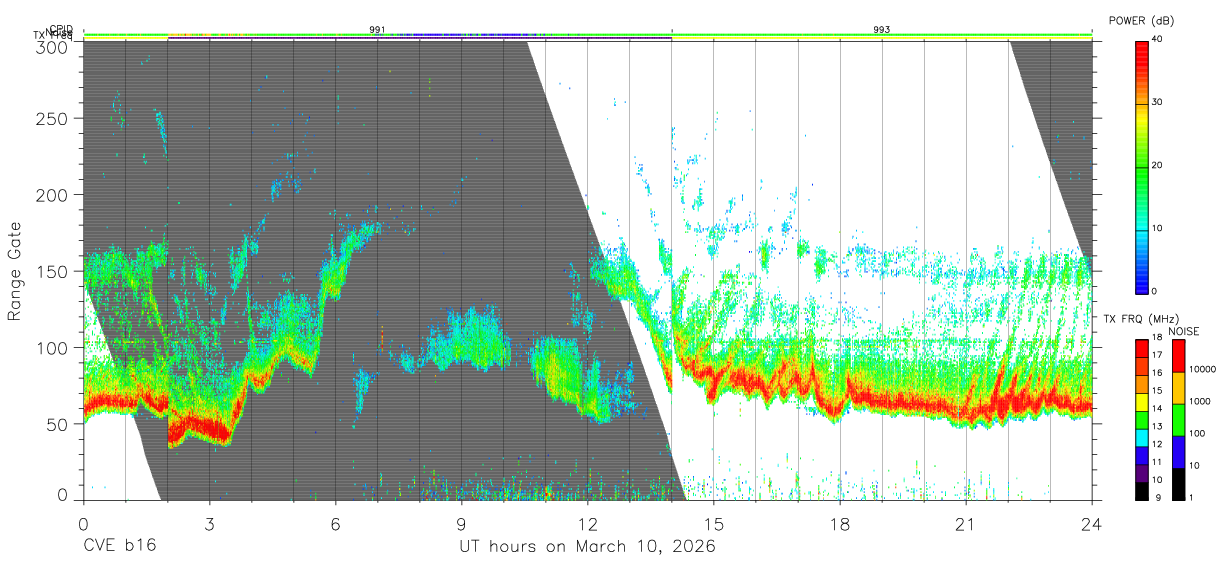Viewport: 1228px width, 567px height.
Task: Click the 0 label on the POWER scale
Action: pos(1155,291)
